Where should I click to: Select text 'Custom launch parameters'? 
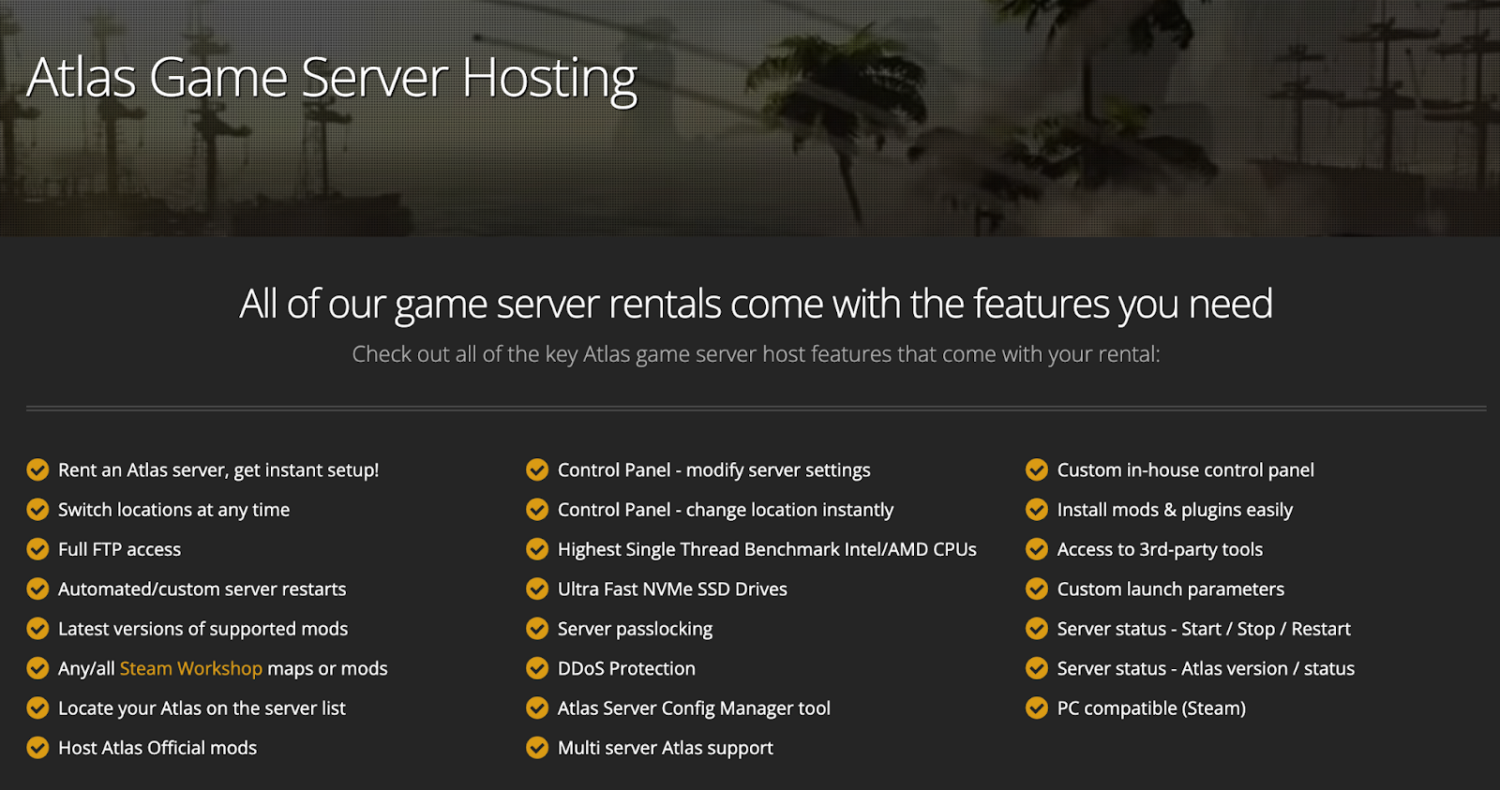[1171, 589]
